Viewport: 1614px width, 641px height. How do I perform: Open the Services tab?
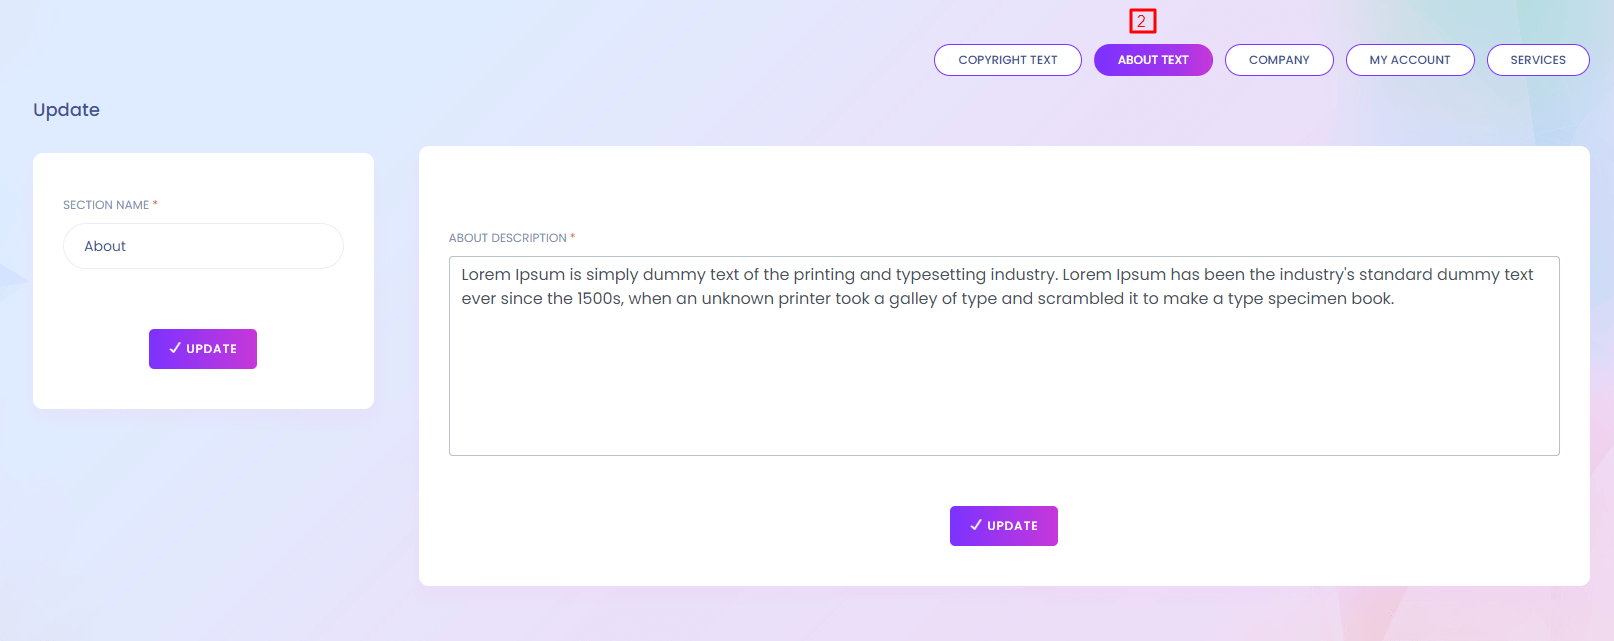(1537, 60)
